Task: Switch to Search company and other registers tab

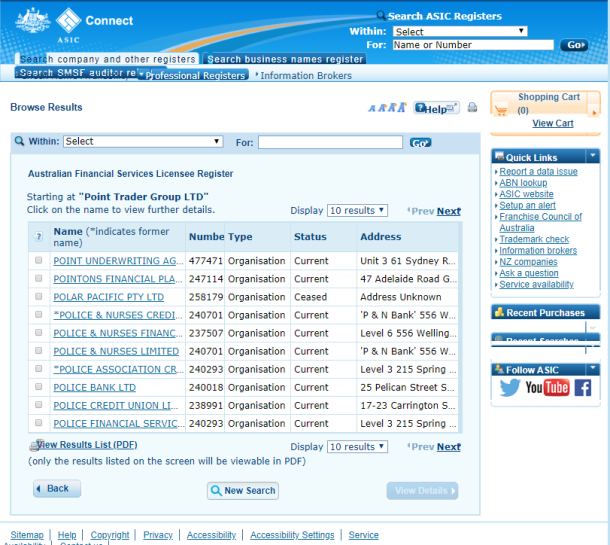Action: (108, 59)
